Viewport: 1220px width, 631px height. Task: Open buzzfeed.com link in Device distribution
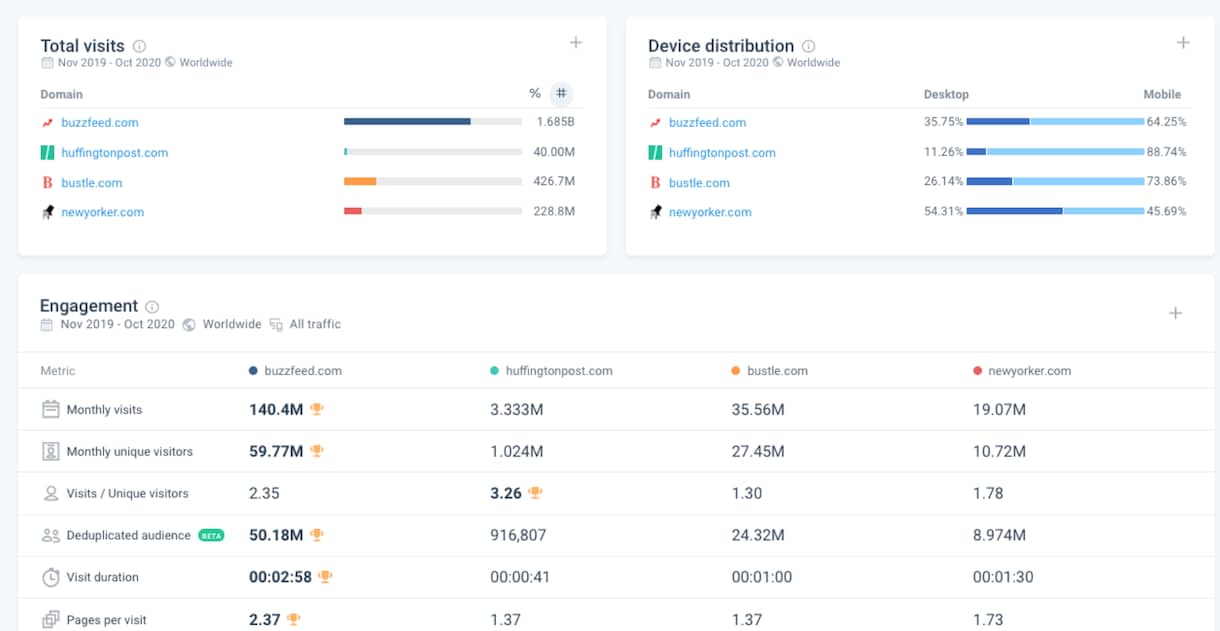(x=707, y=123)
